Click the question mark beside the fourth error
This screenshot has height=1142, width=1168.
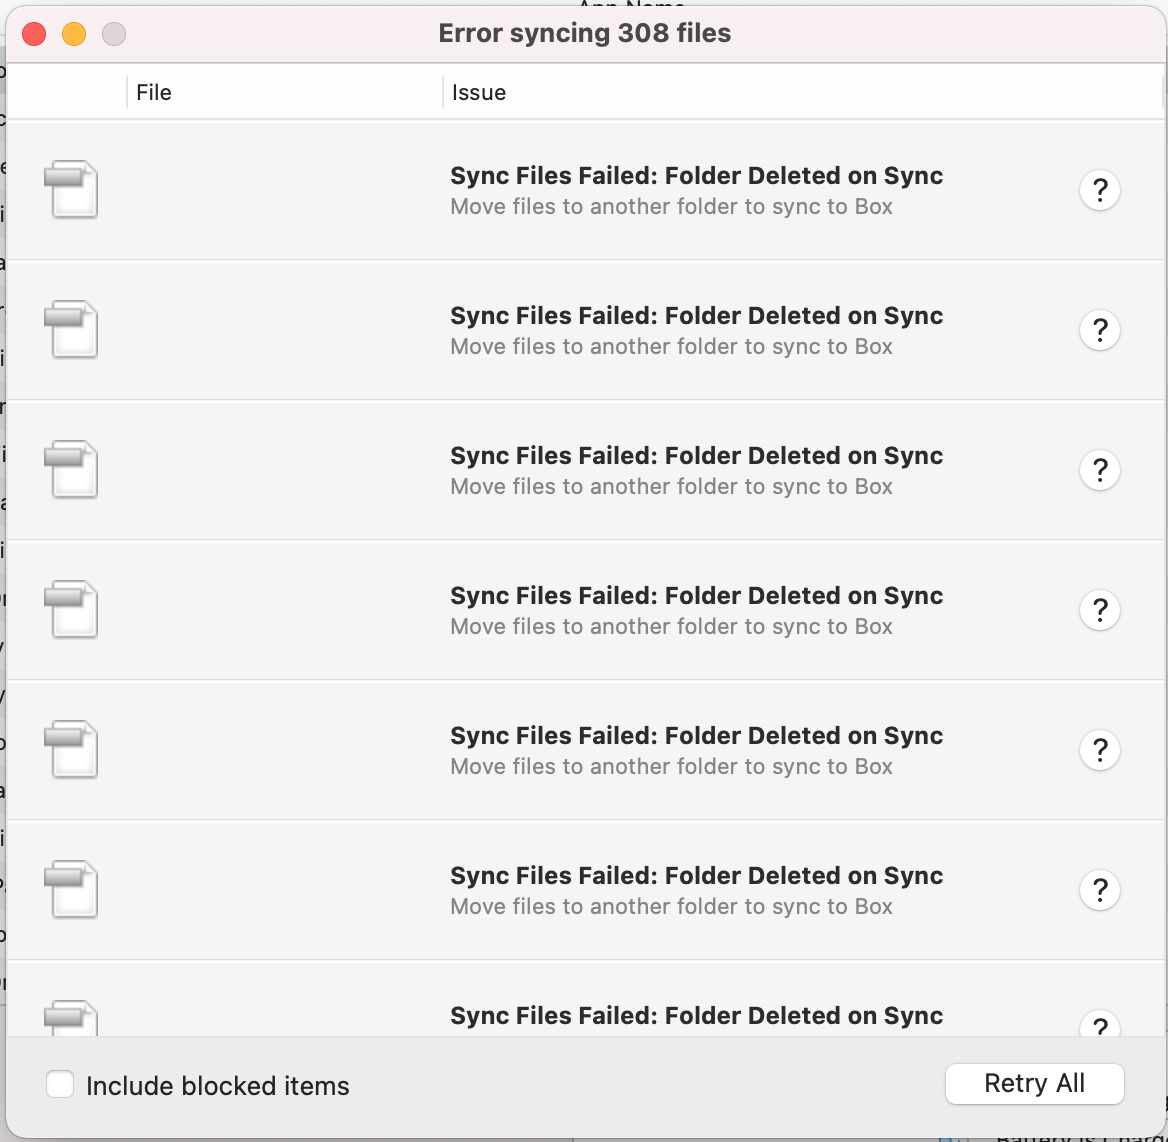[x=1100, y=610]
